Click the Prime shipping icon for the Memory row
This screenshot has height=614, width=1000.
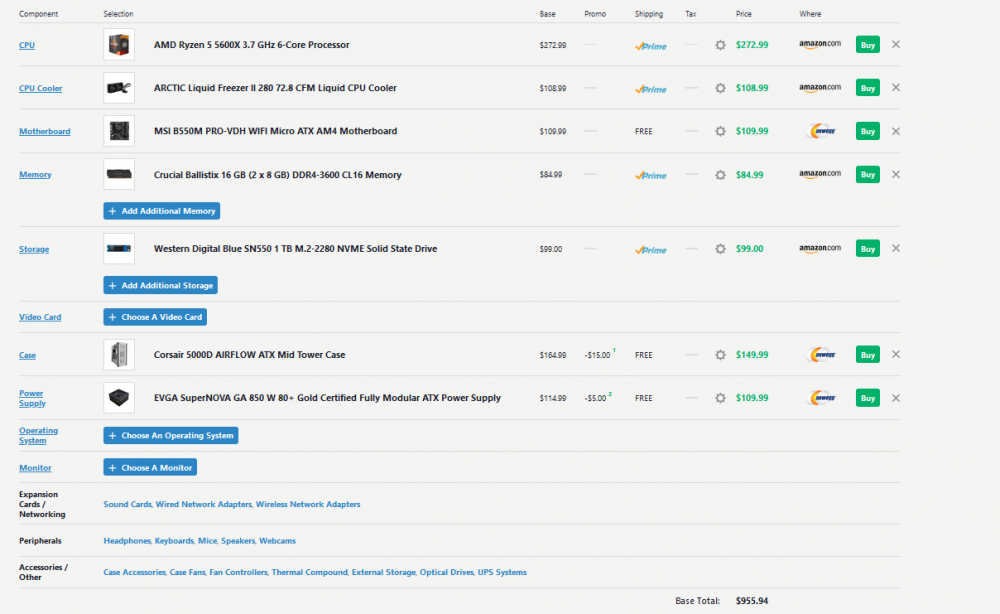tap(650, 174)
